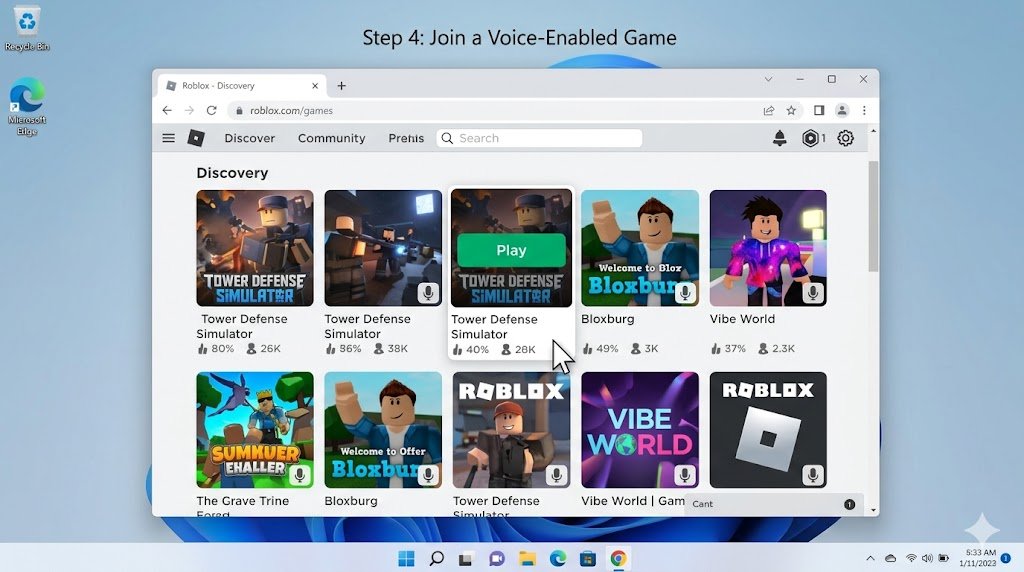Click the page vertical scrollbar thumb
Screen dimensions: 1024x572
click(873, 215)
